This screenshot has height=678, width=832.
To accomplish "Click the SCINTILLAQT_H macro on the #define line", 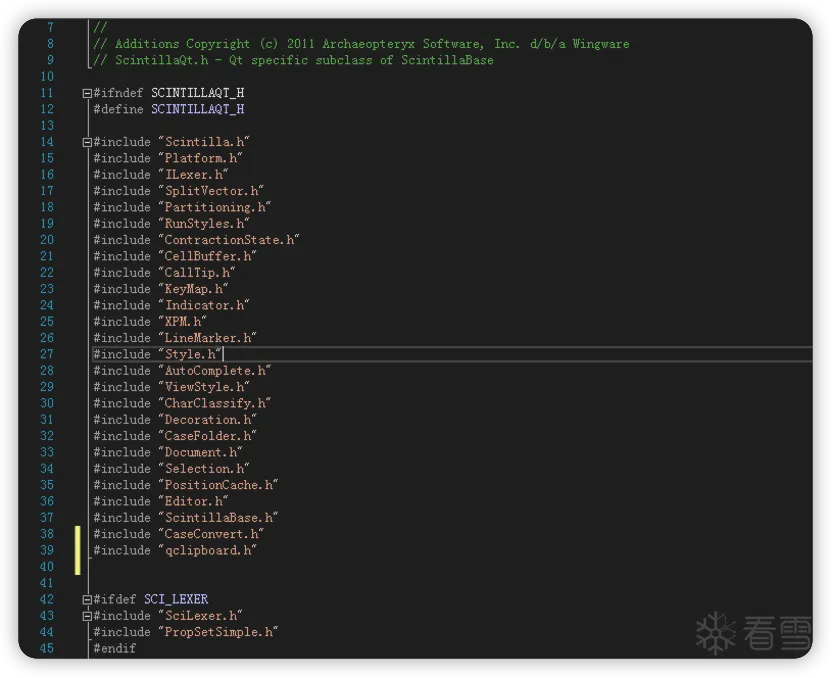I will point(197,109).
